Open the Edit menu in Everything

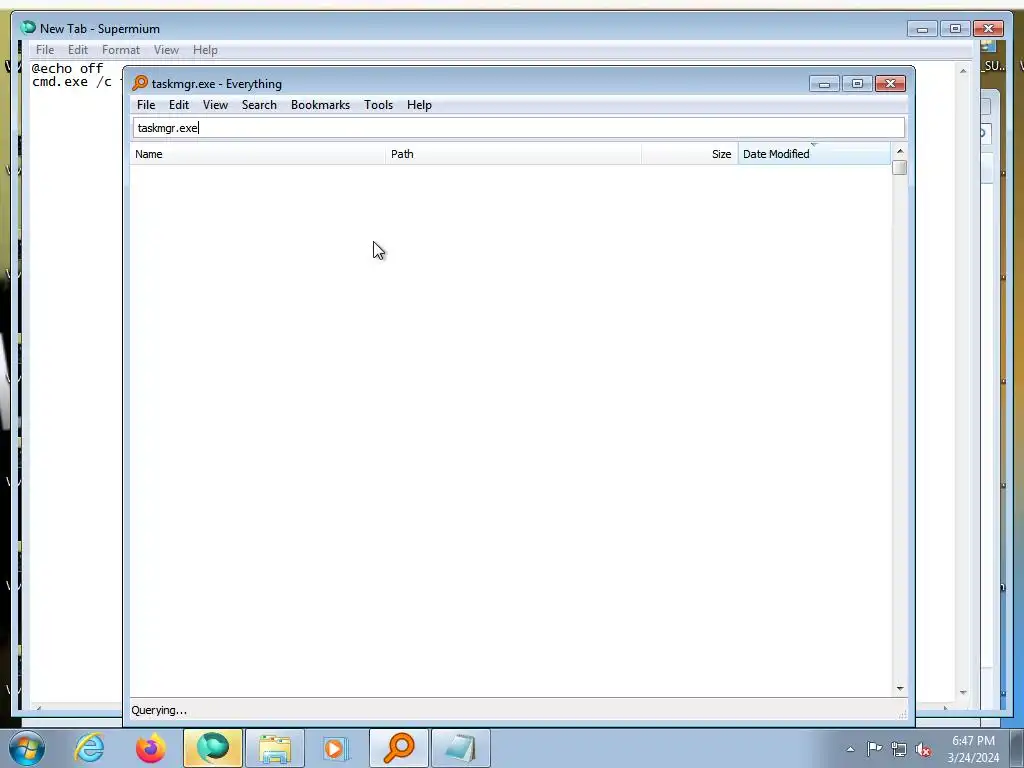tap(178, 105)
